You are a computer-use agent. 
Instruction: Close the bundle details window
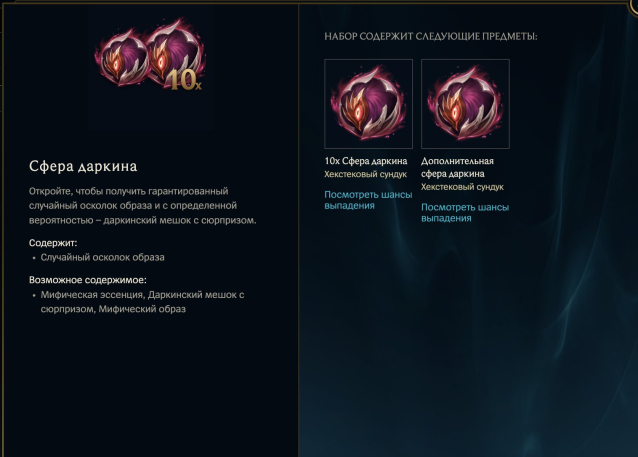[x=635, y=4]
